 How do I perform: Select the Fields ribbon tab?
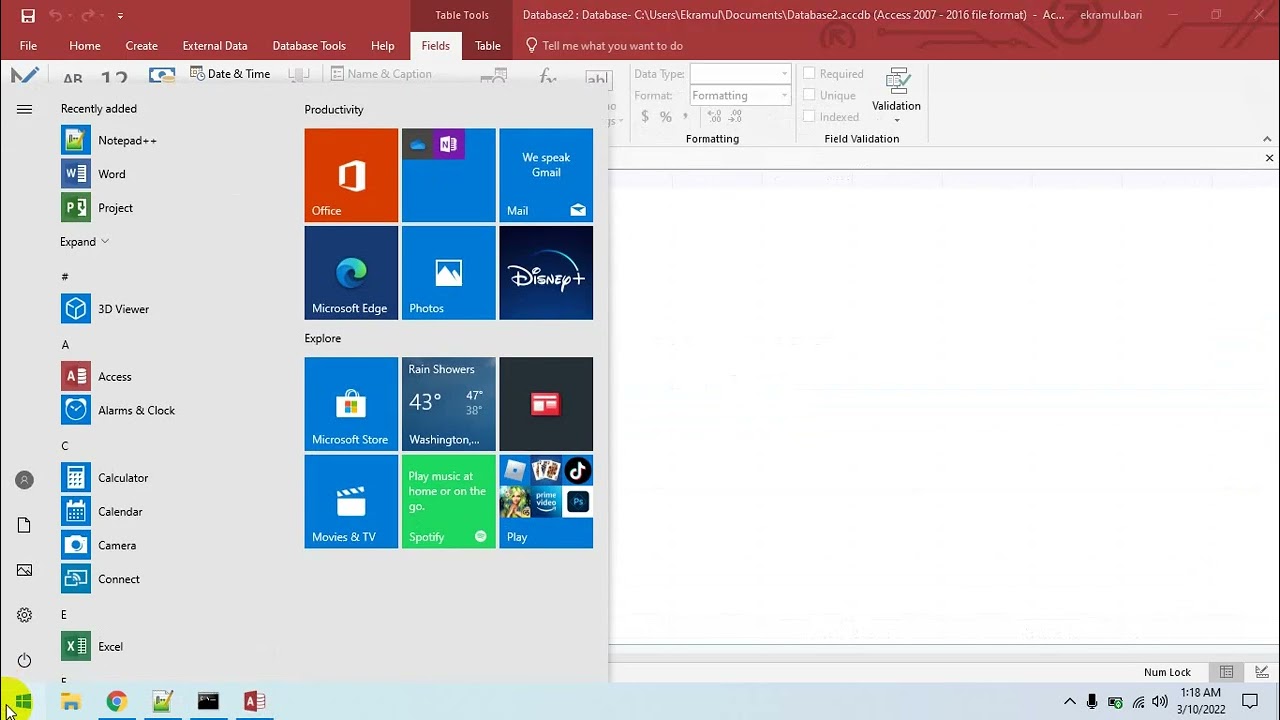(x=436, y=46)
